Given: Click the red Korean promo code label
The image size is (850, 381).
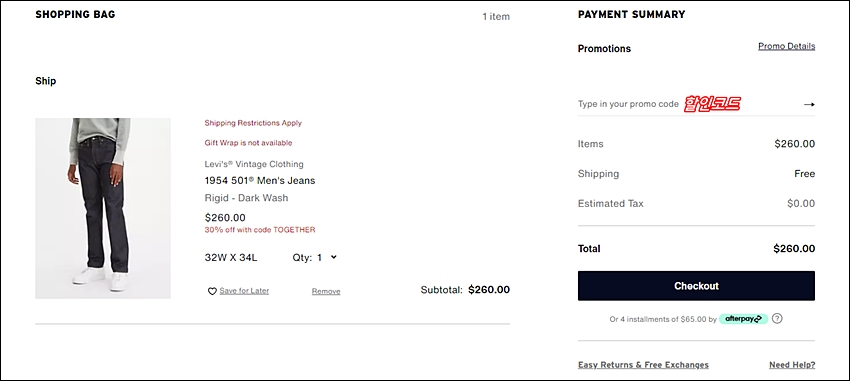Looking at the screenshot, I should tap(712, 104).
